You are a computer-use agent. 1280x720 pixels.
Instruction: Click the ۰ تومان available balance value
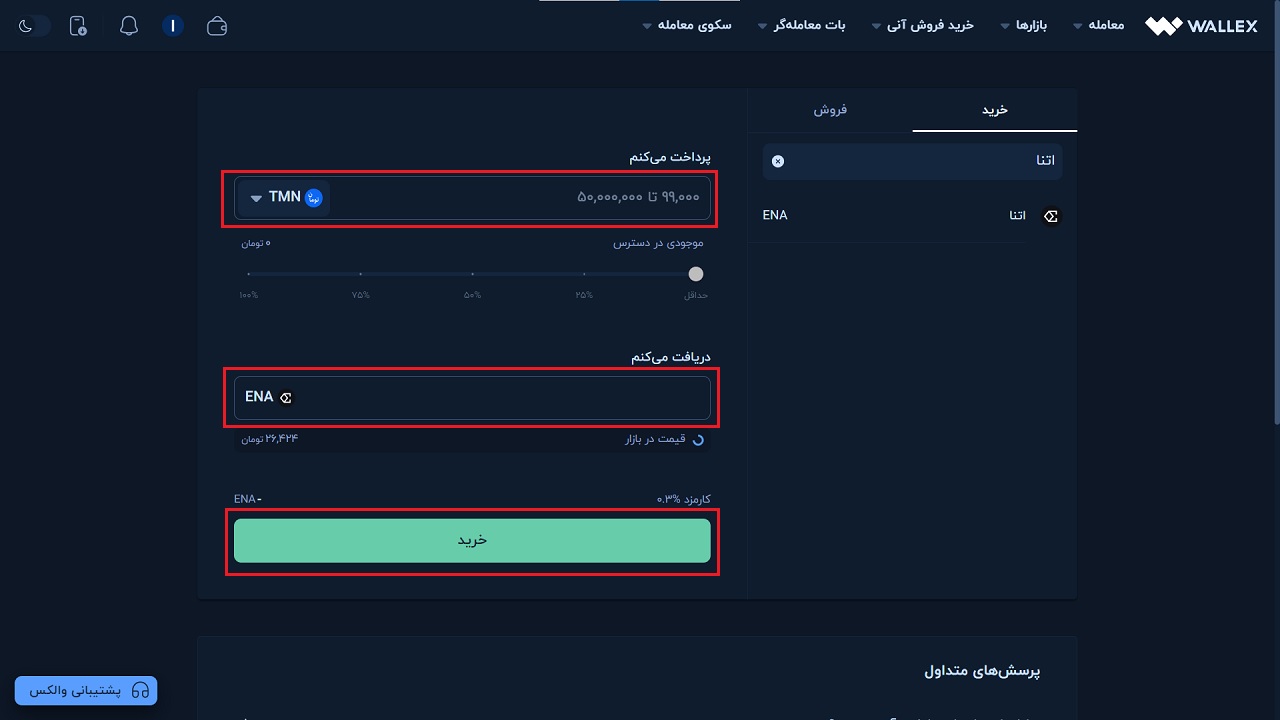254,243
